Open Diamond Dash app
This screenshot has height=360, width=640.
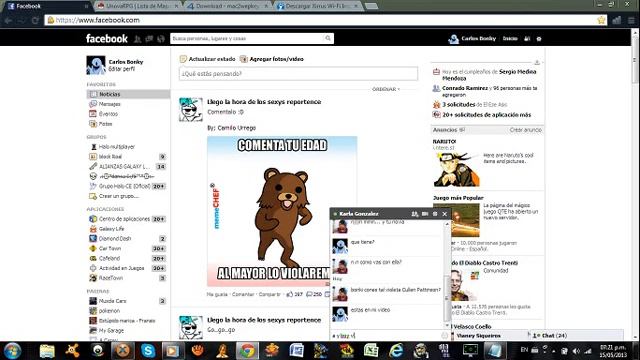click(x=115, y=239)
